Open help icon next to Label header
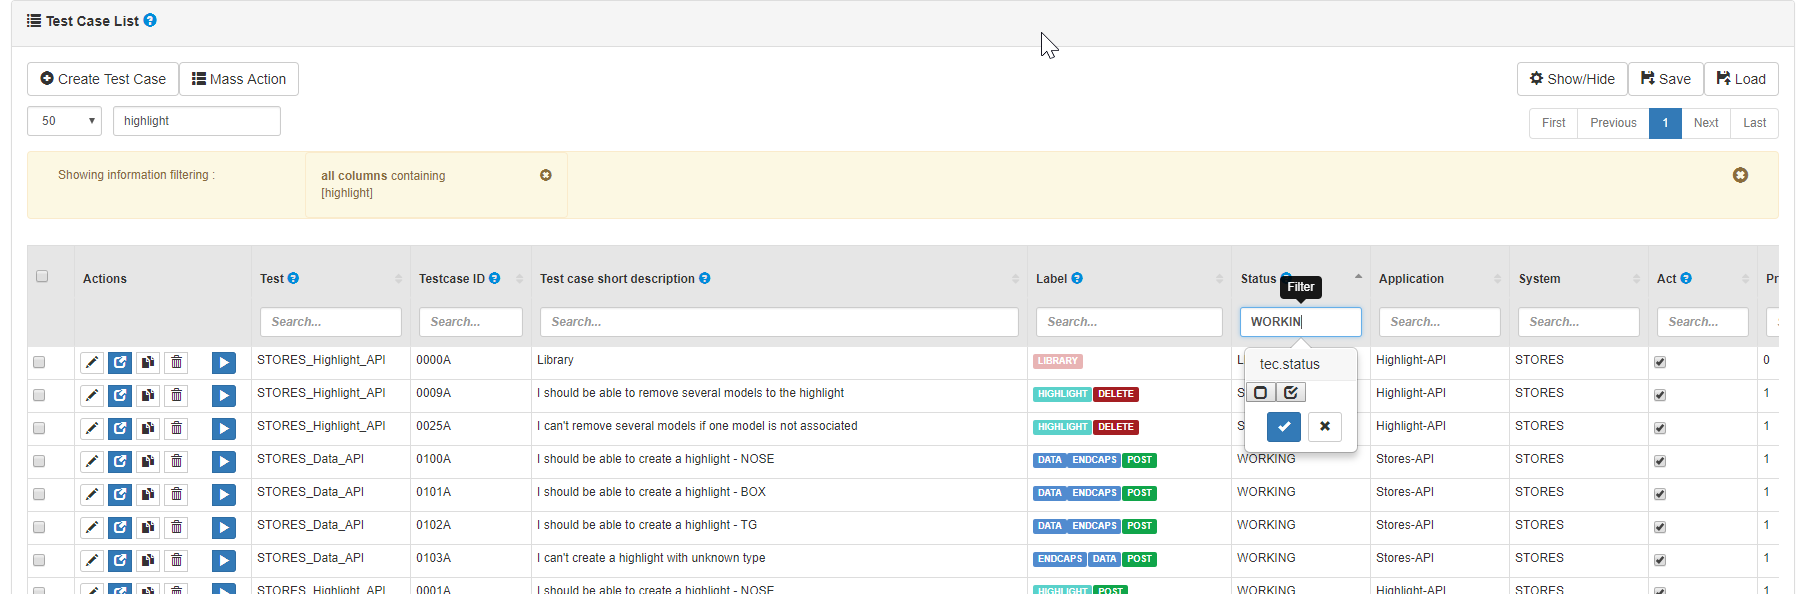 [x=1077, y=278]
